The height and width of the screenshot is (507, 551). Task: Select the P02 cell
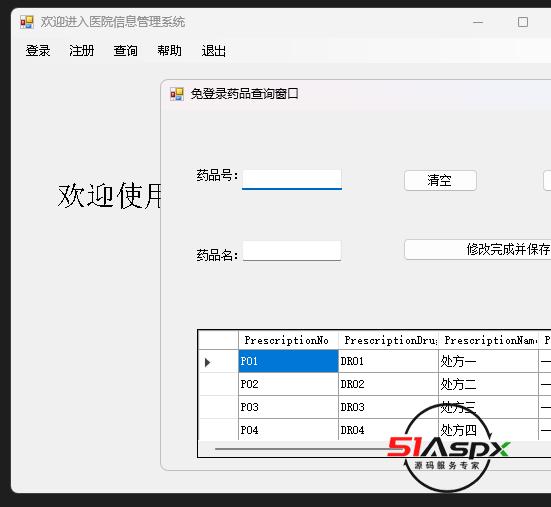(x=289, y=384)
